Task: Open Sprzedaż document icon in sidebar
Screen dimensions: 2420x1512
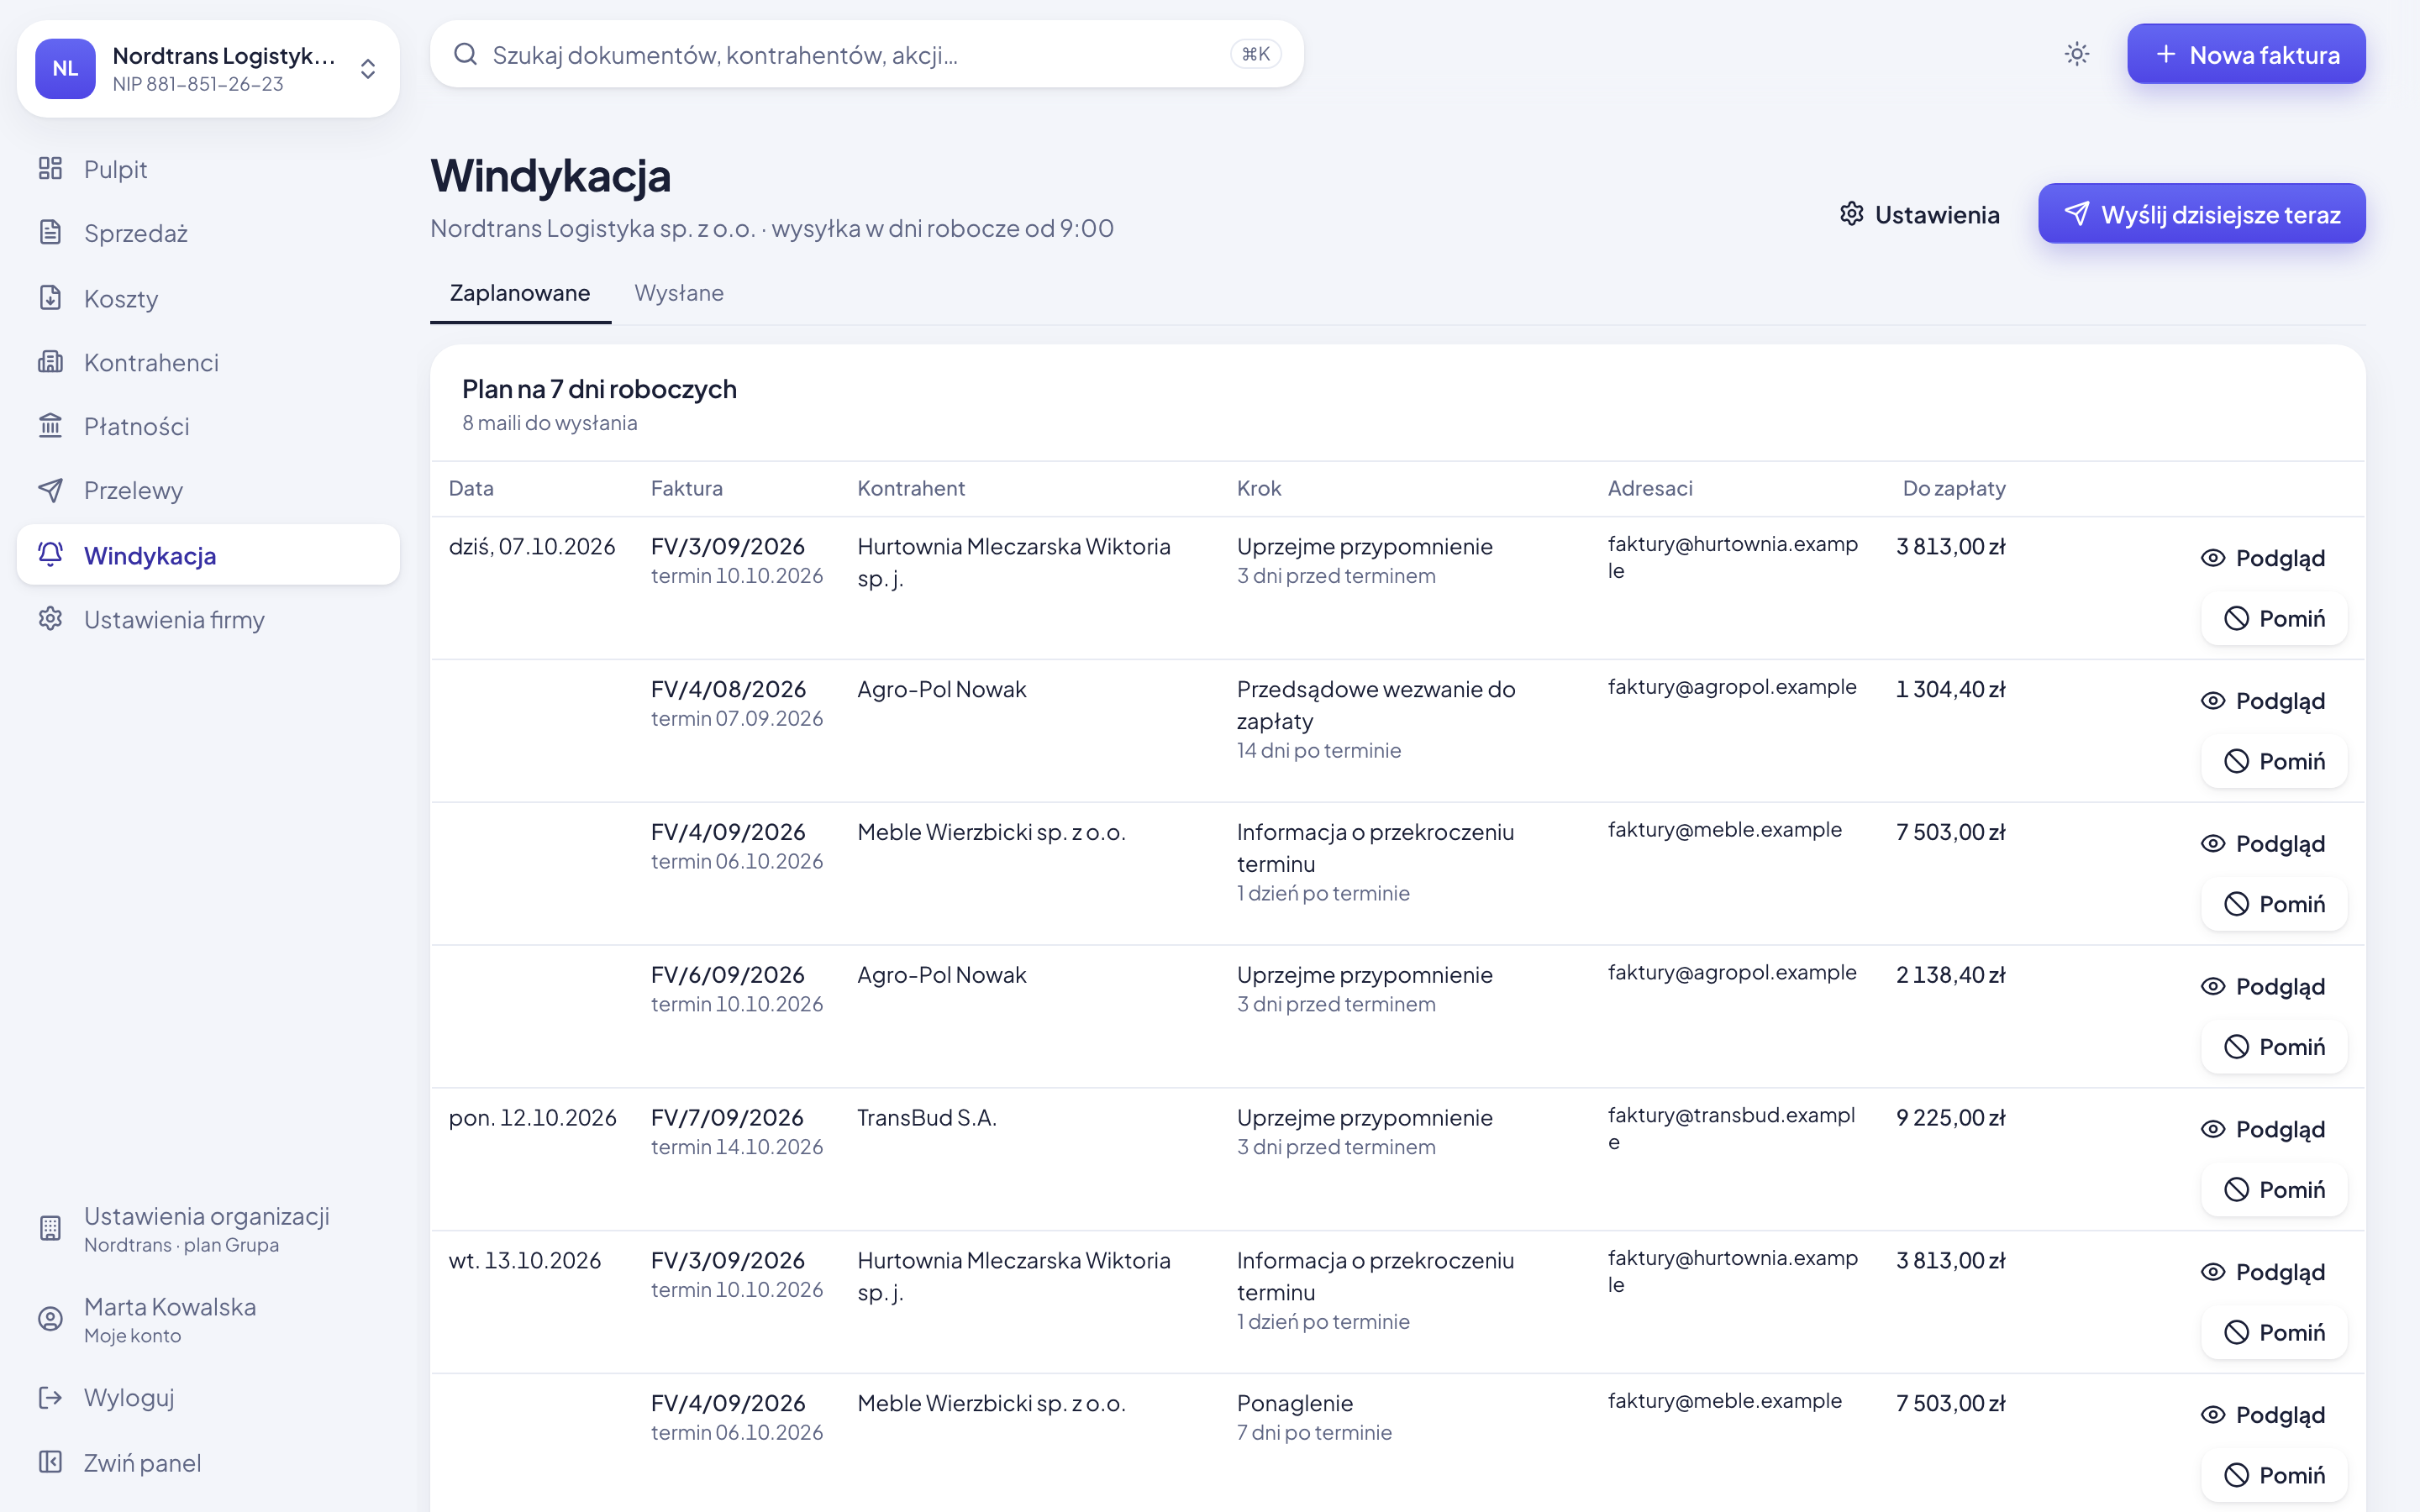Action: pyautogui.click(x=50, y=232)
